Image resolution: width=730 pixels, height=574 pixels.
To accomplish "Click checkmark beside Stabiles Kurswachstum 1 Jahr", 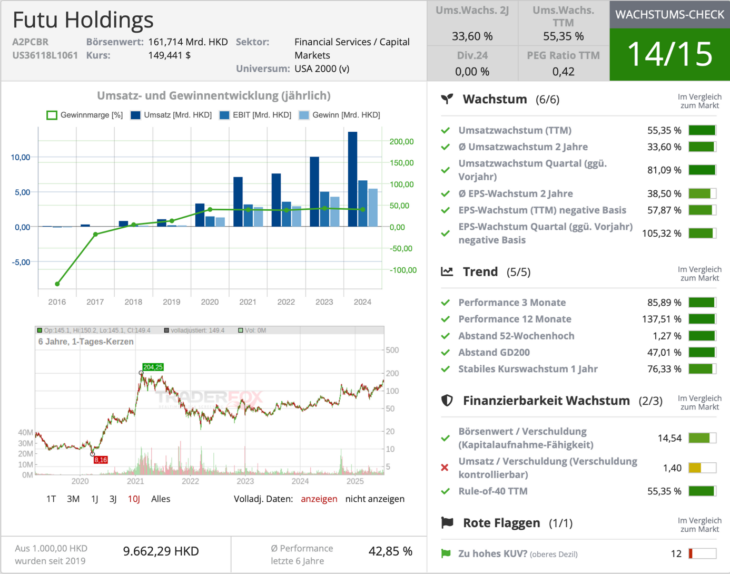I will (446, 369).
